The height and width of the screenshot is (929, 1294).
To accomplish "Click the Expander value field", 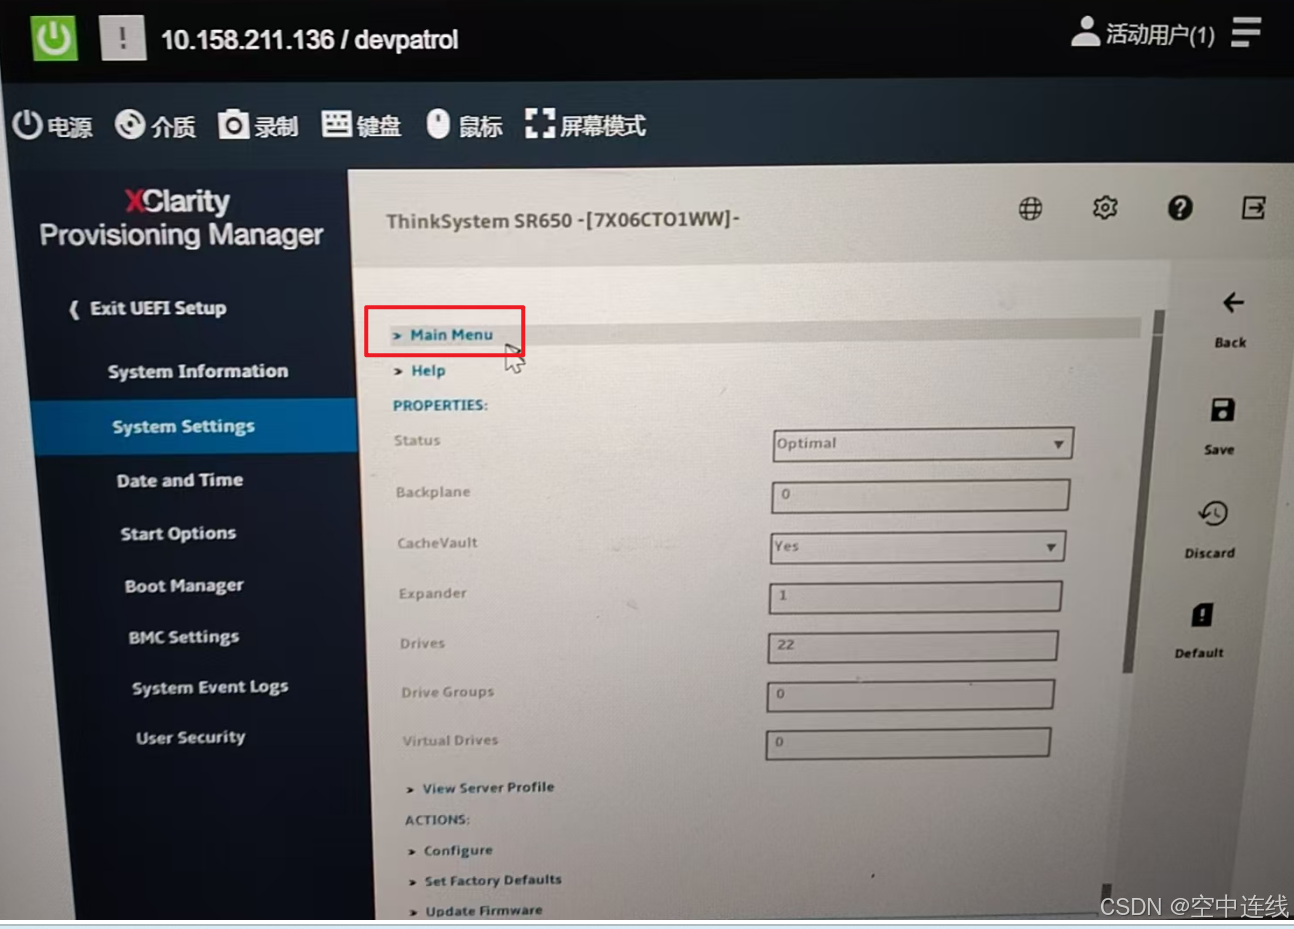I will pos(915,596).
